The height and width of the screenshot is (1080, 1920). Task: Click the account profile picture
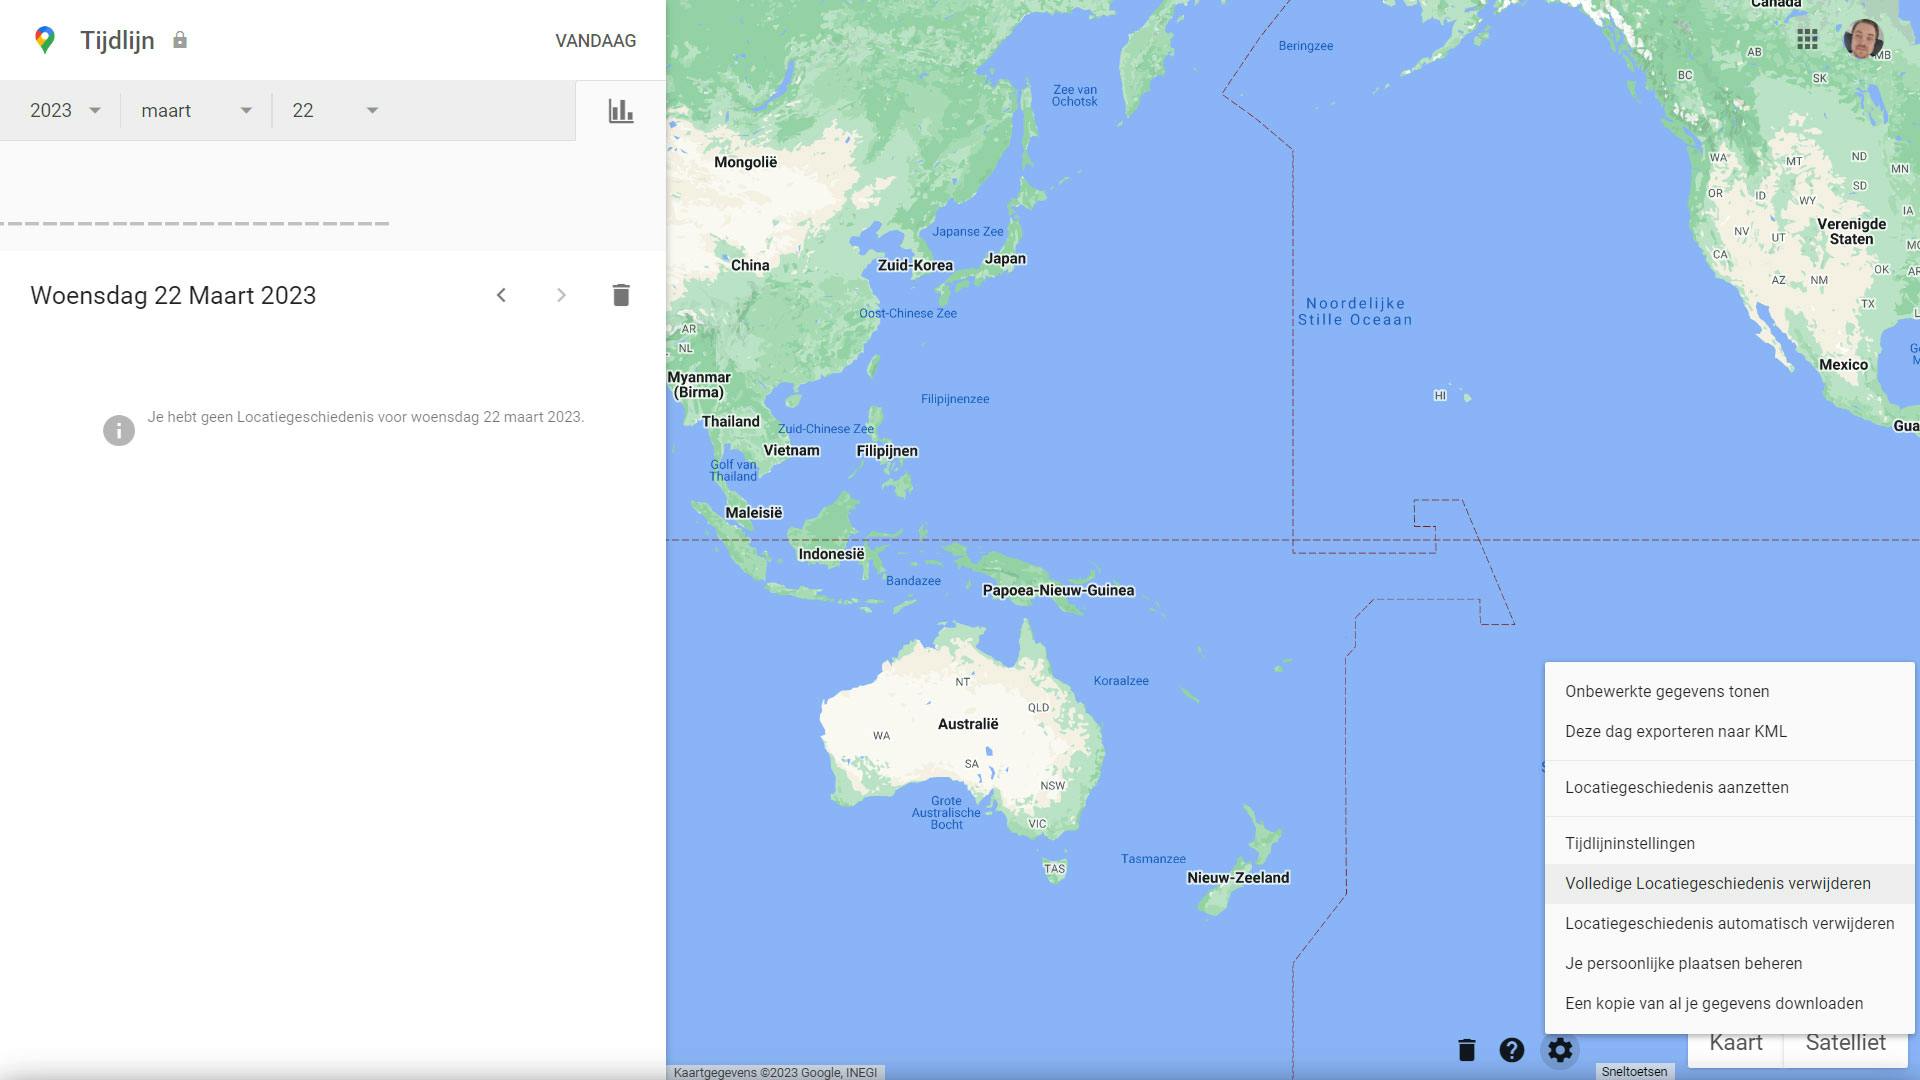tap(1862, 40)
